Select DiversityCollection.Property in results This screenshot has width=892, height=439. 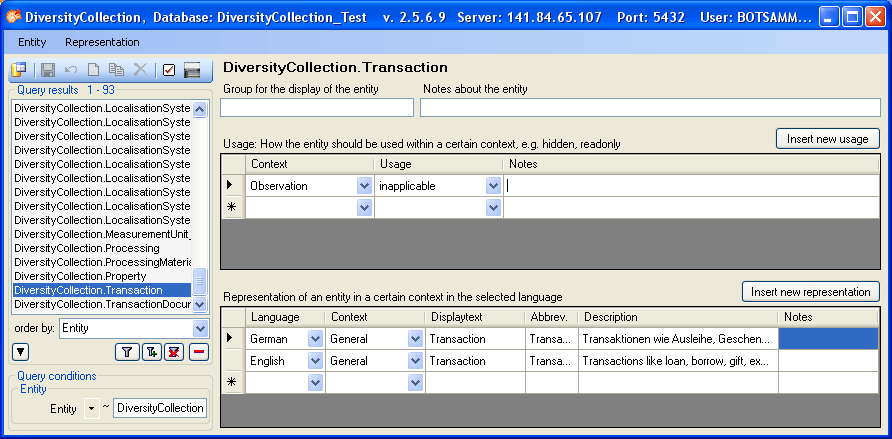(80, 276)
